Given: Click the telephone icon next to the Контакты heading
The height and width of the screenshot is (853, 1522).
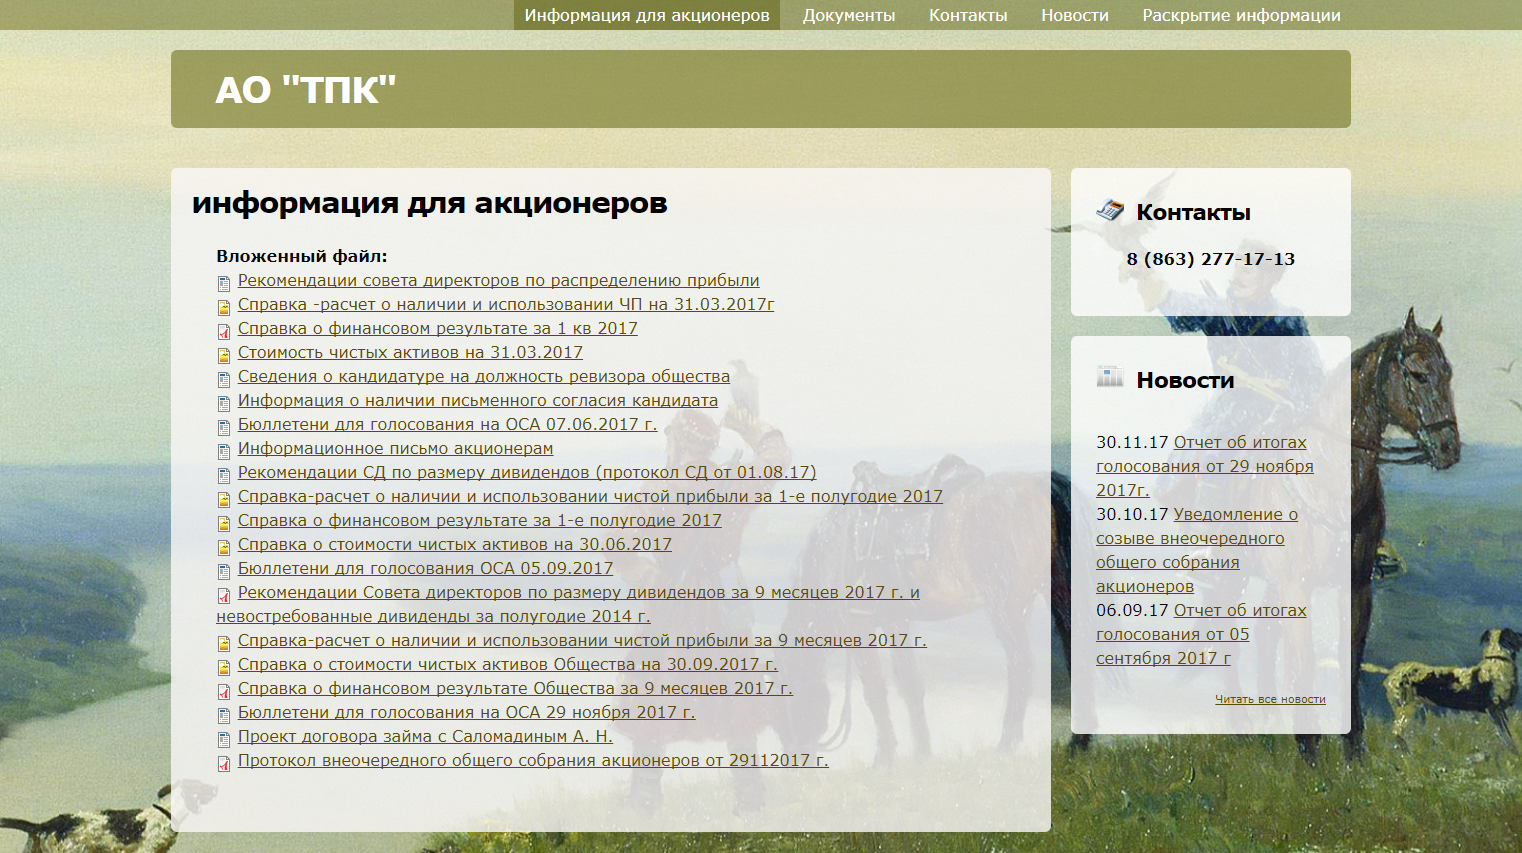Looking at the screenshot, I should [1110, 211].
